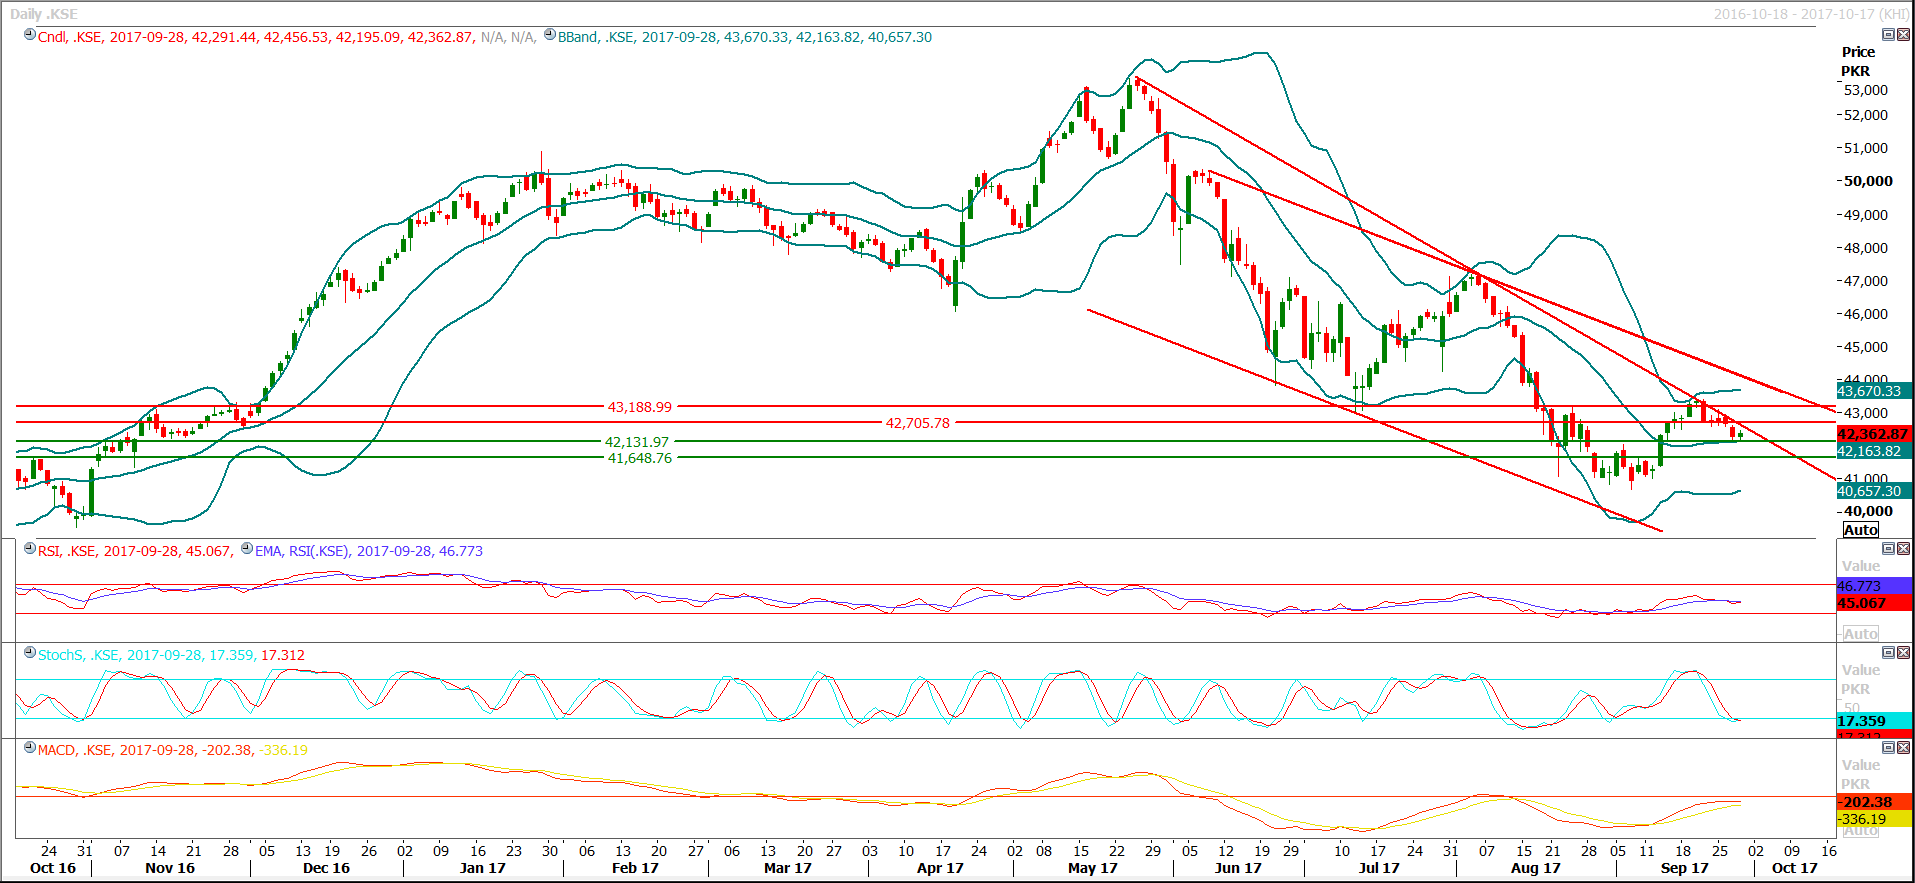Click the clock icon beside the StochS label
Image resolution: width=1915 pixels, height=883 pixels.
[30, 653]
